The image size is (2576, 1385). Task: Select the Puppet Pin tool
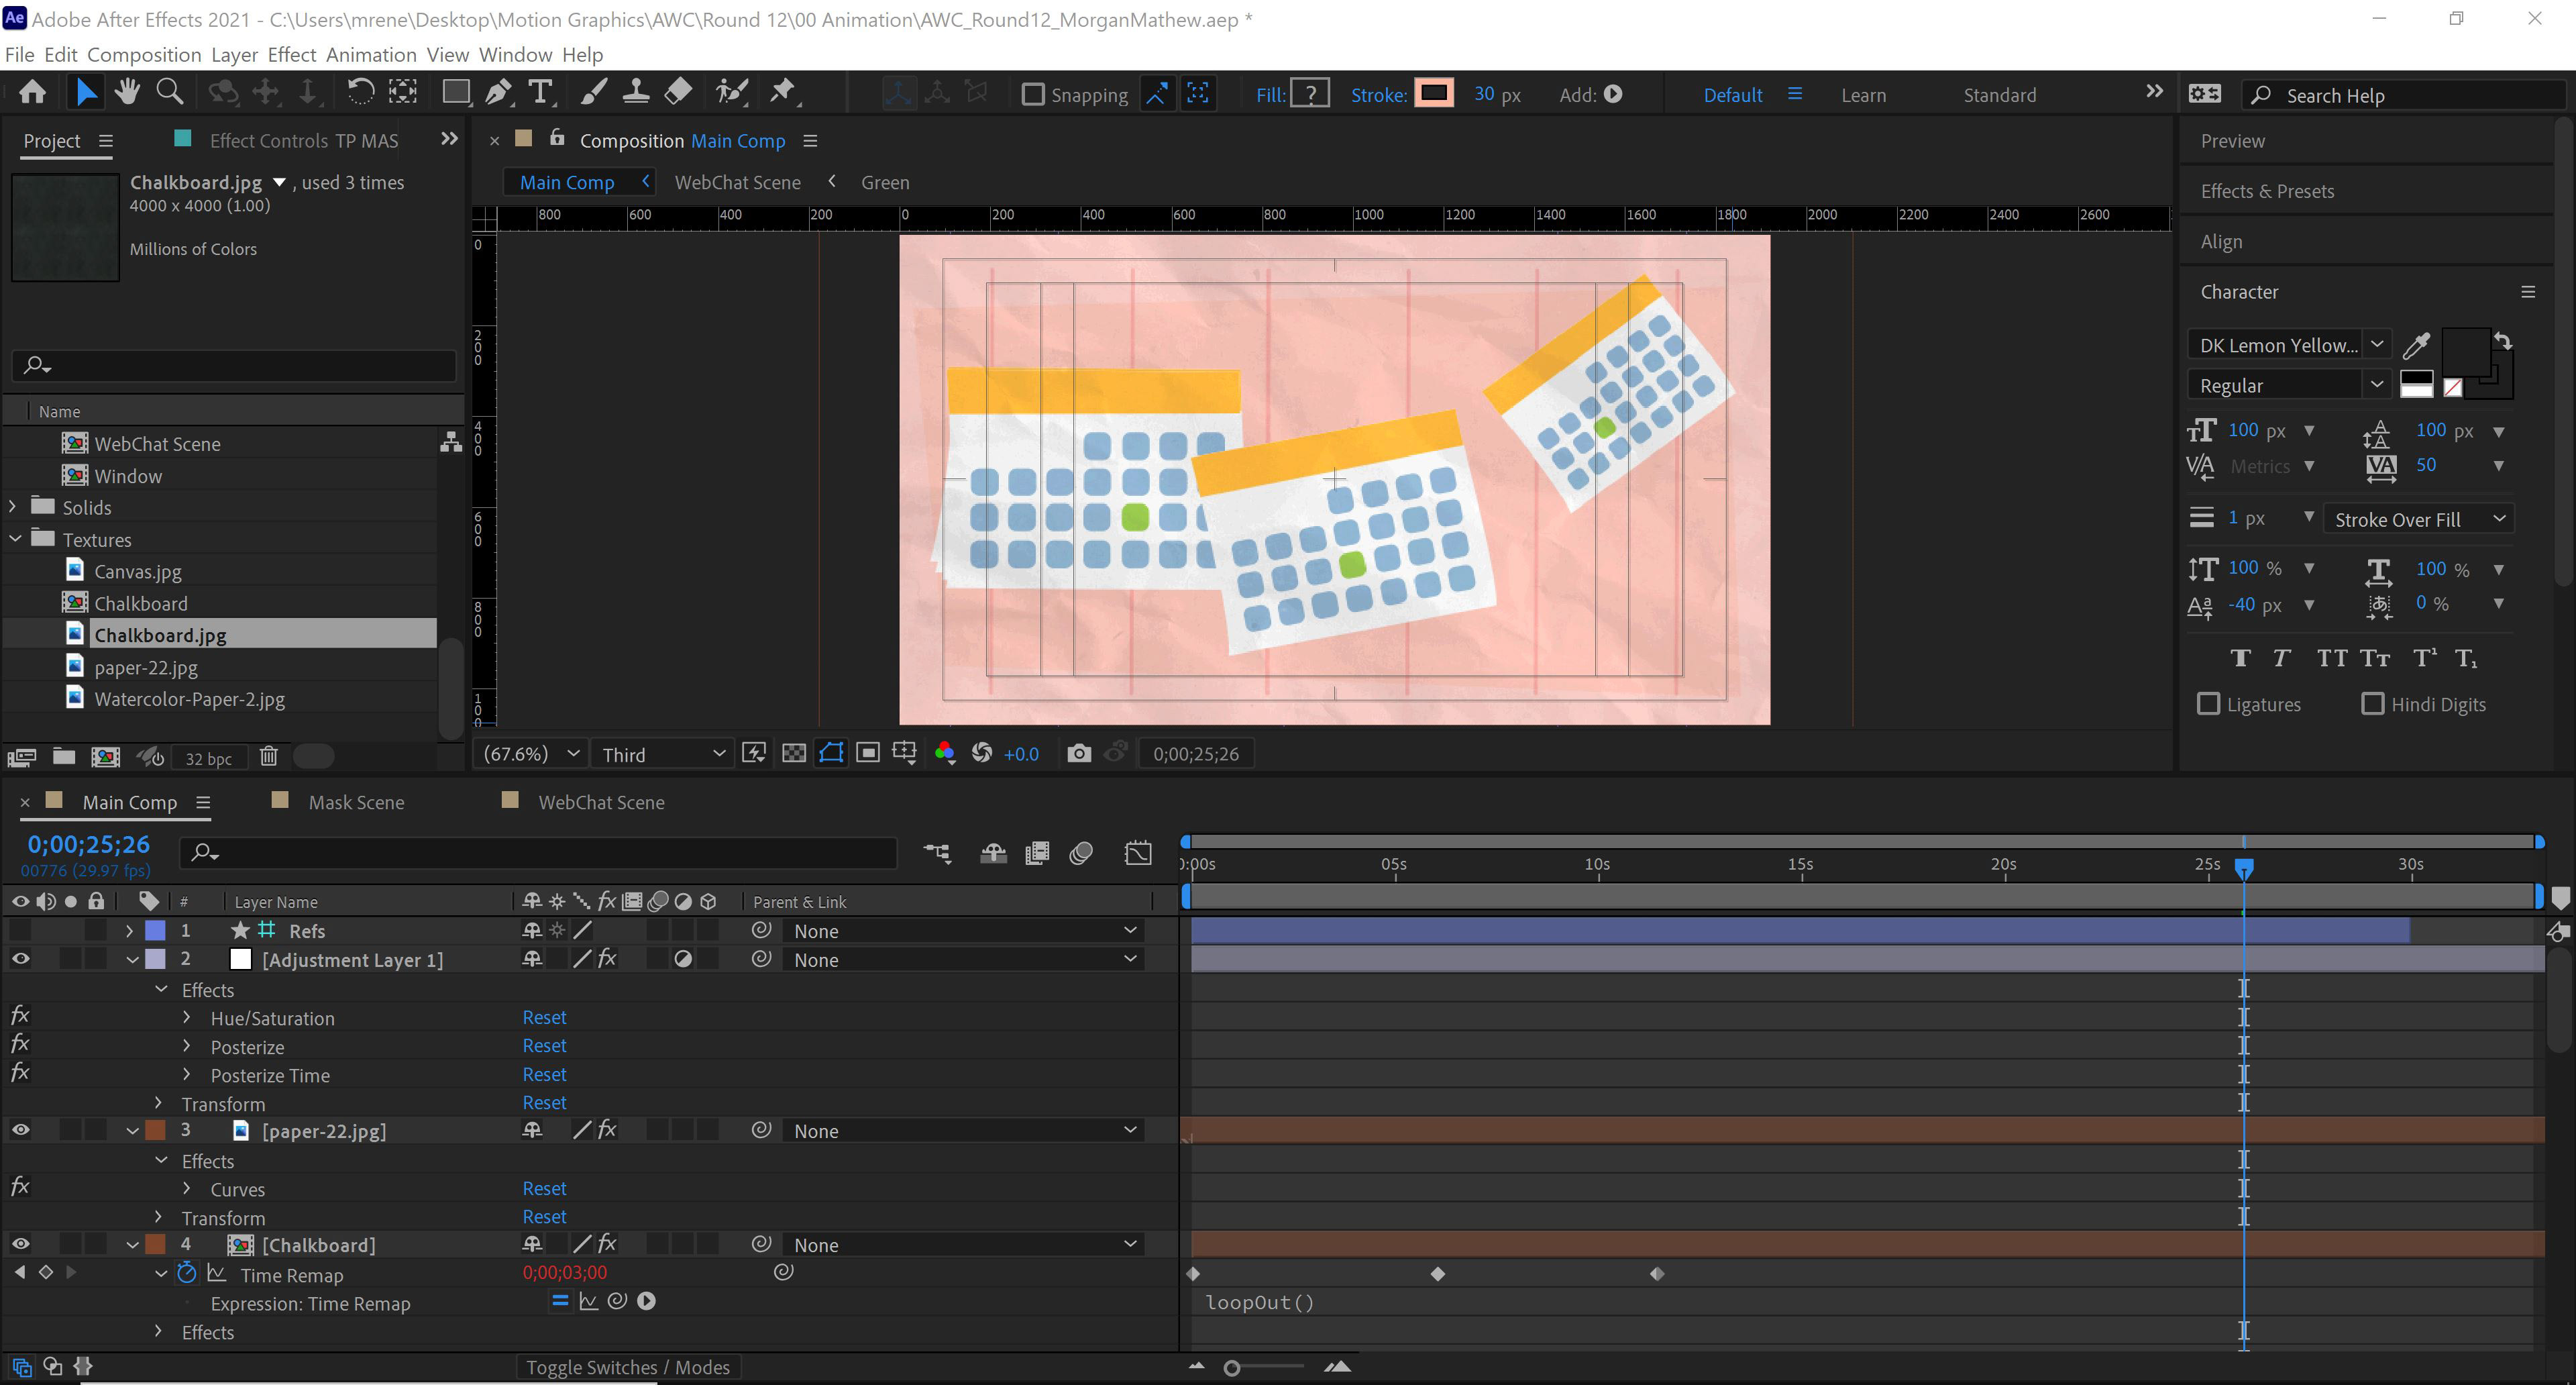(x=782, y=93)
